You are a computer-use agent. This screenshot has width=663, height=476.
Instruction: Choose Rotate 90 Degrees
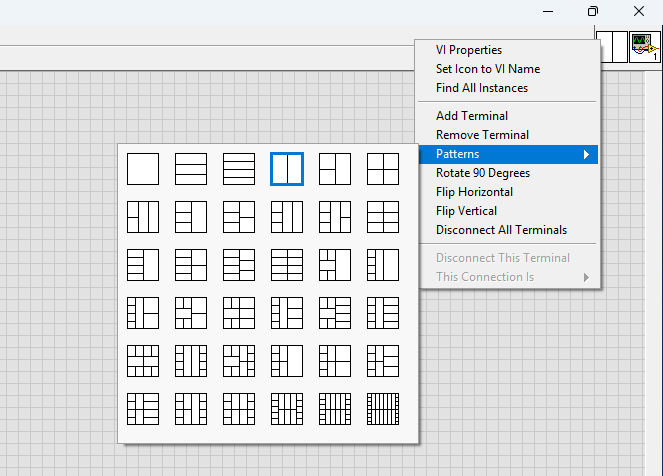[x=508, y=173]
